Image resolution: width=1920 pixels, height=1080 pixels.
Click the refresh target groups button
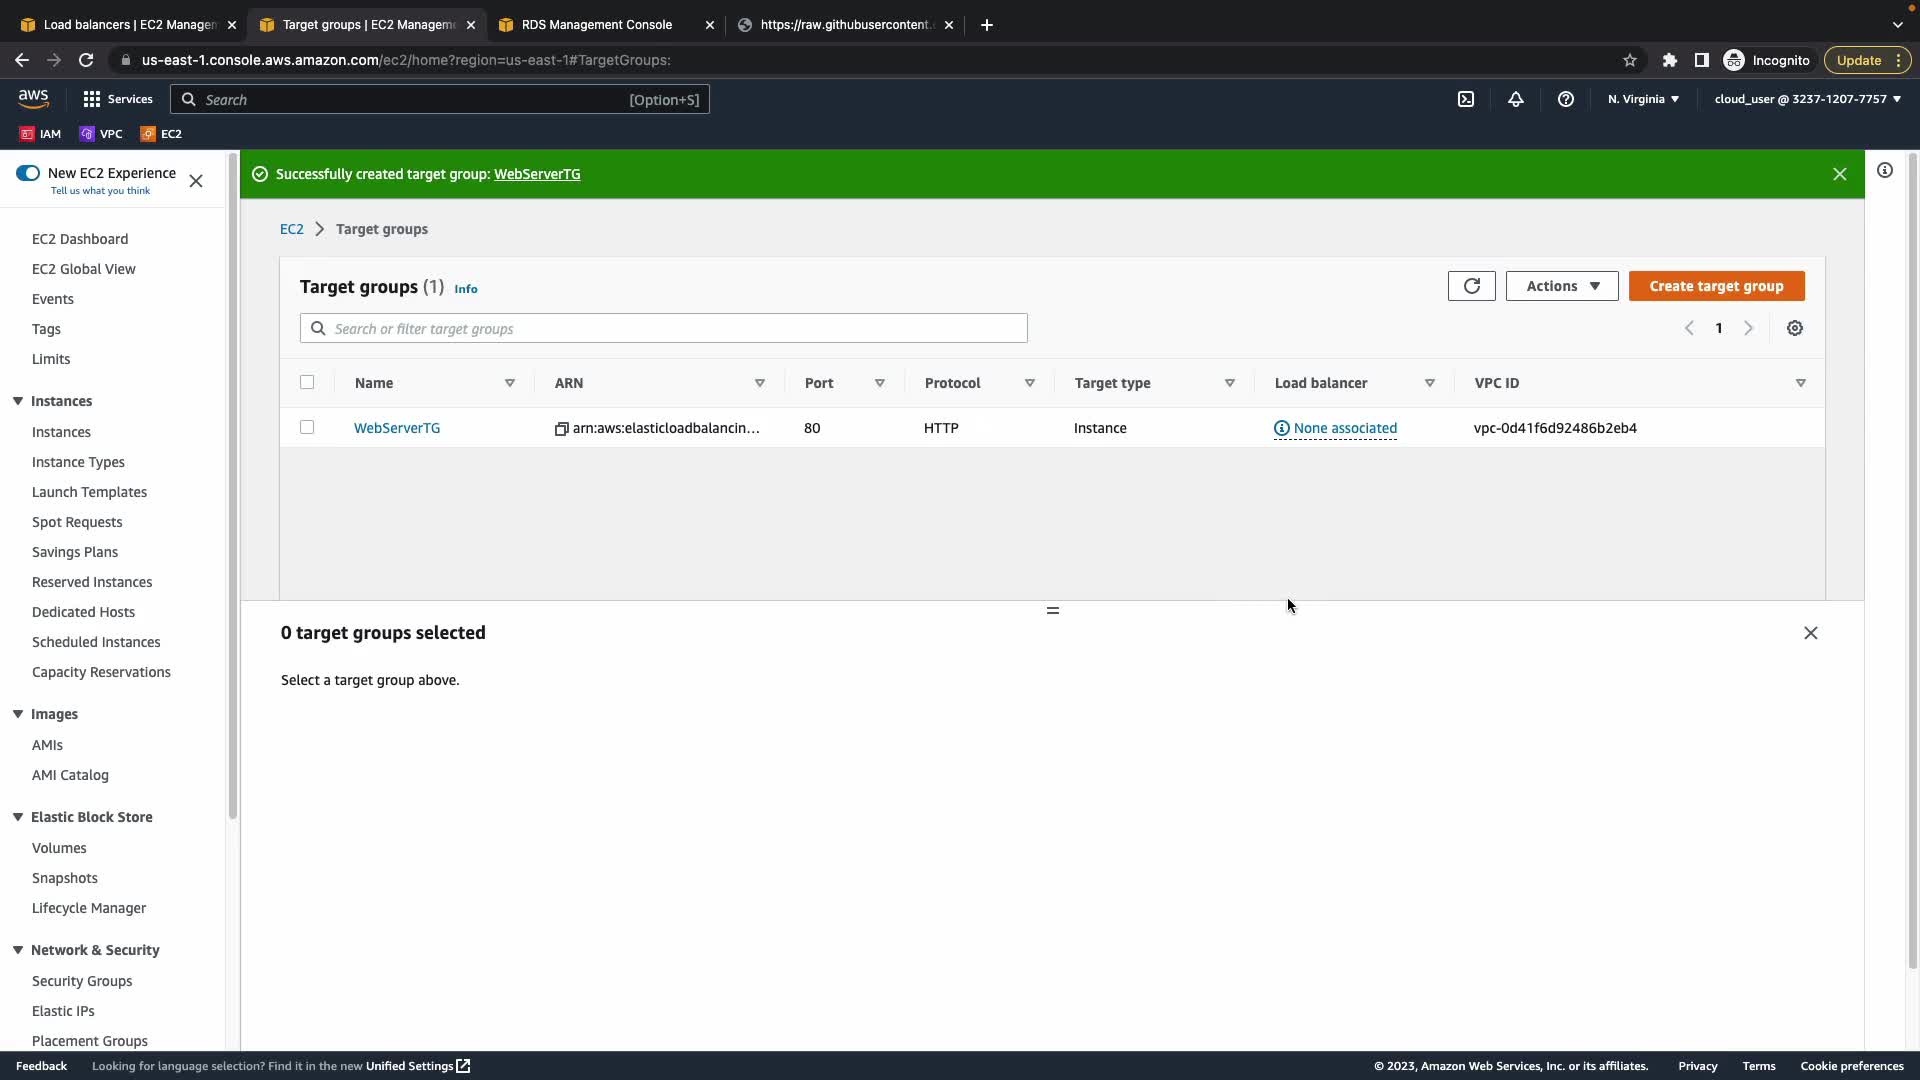(1471, 286)
